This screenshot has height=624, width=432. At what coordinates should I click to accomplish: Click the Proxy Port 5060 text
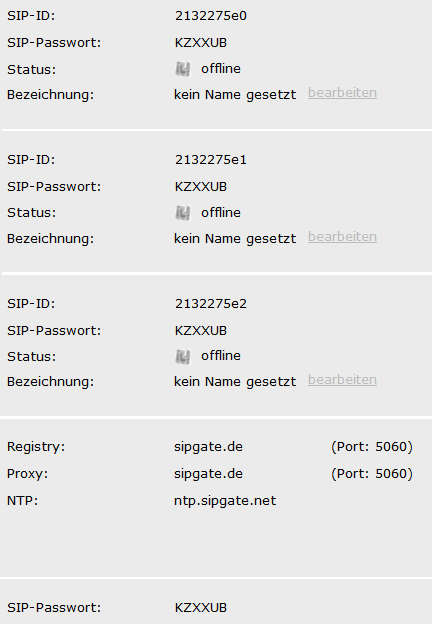pos(372,474)
